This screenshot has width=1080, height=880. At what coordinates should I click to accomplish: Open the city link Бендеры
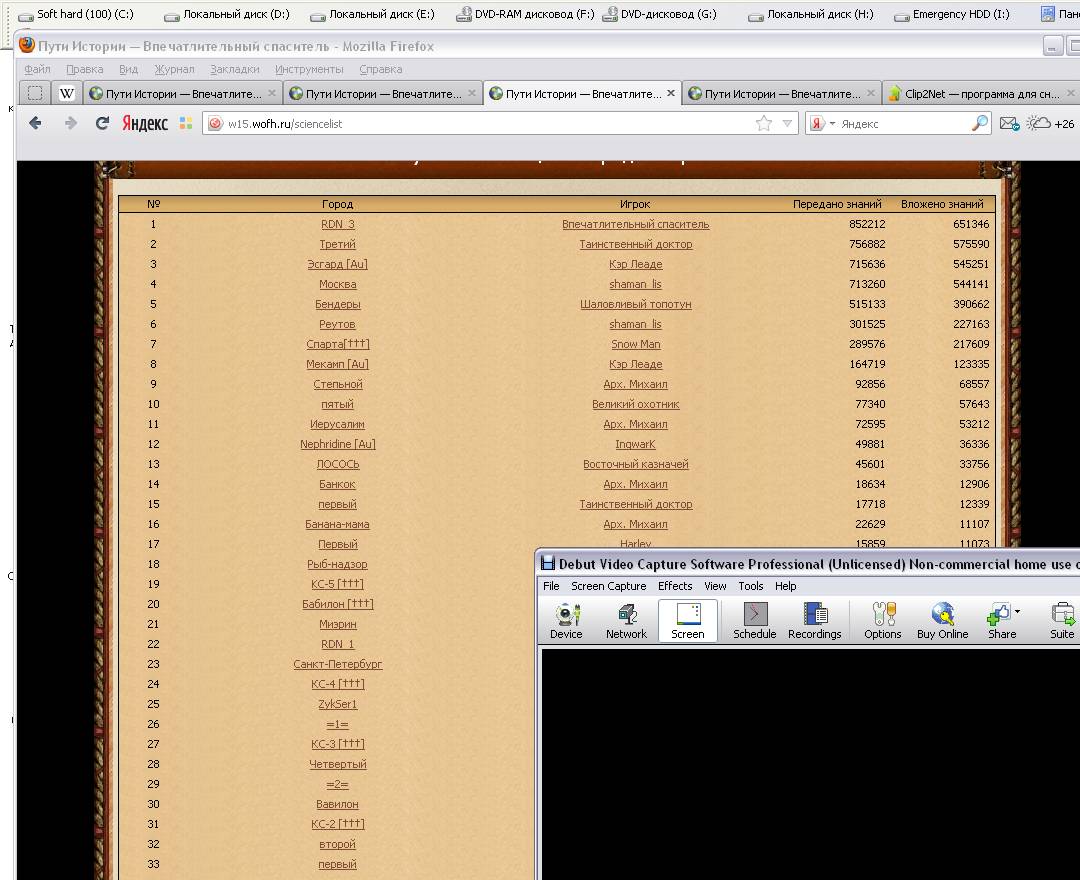(x=338, y=304)
